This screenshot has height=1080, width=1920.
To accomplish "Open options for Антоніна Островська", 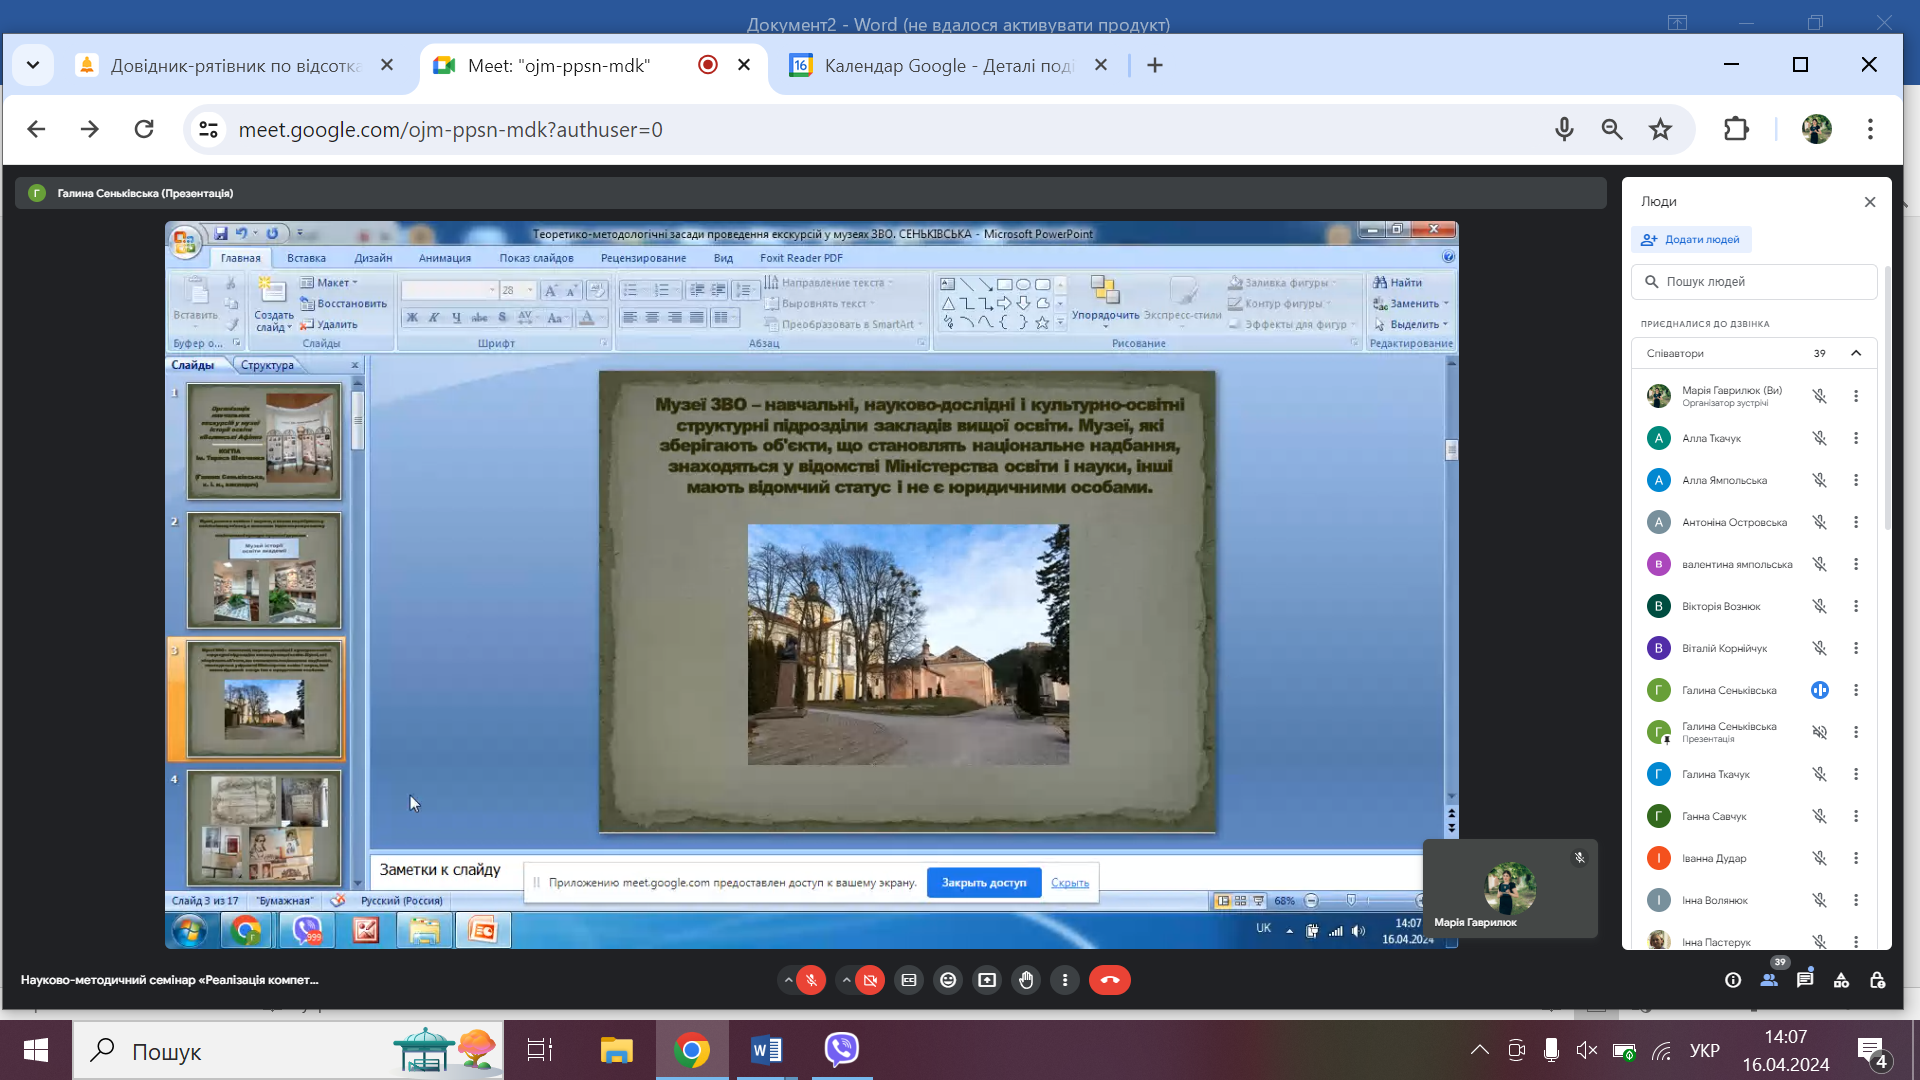I will click(x=1856, y=522).
